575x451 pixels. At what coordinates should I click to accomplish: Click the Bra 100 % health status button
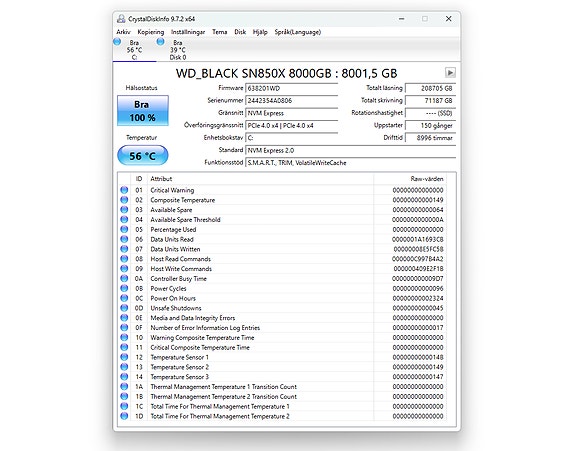143,111
